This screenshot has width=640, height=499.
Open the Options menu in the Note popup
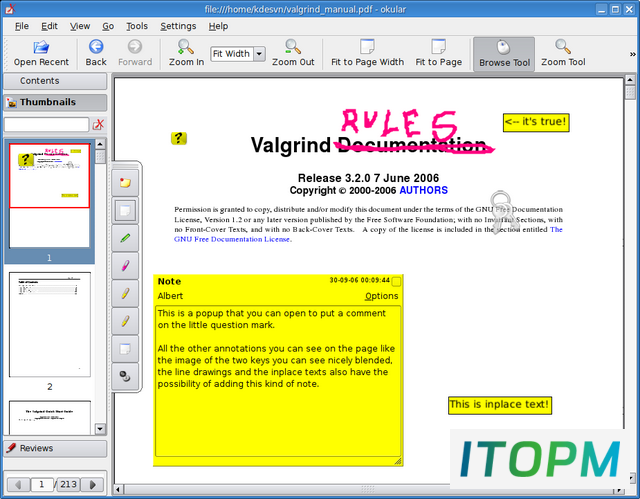(382, 296)
